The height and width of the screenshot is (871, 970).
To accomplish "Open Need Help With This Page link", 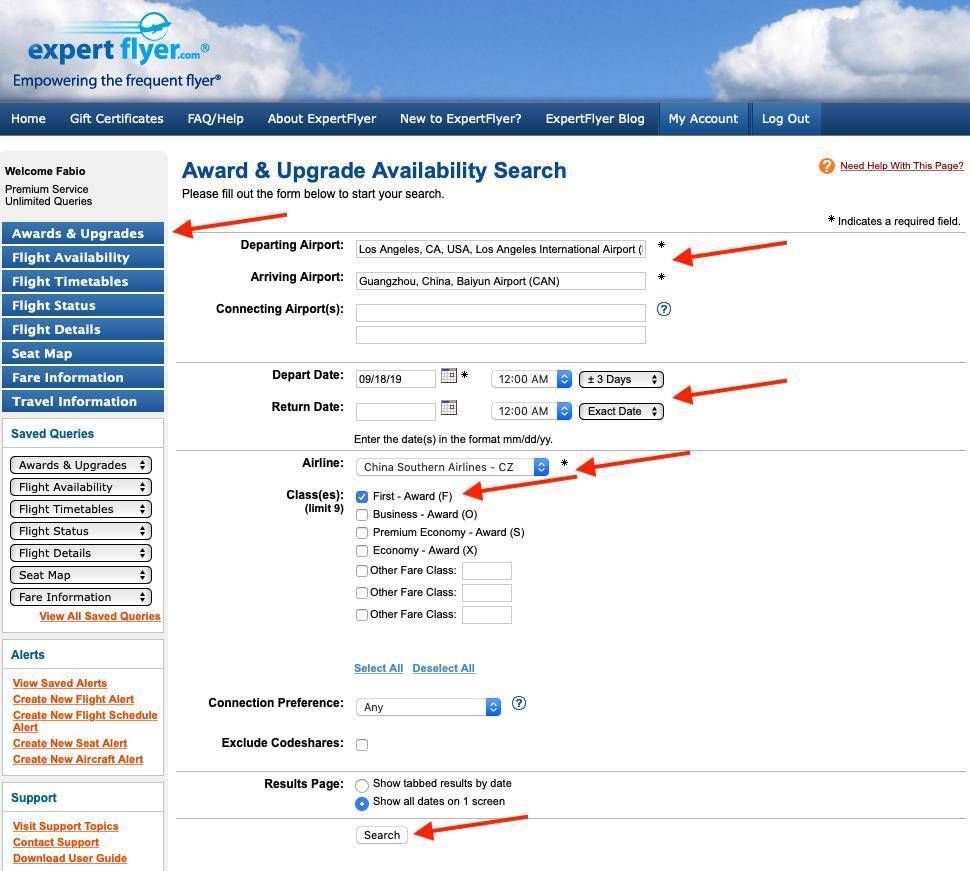I will pos(901,166).
